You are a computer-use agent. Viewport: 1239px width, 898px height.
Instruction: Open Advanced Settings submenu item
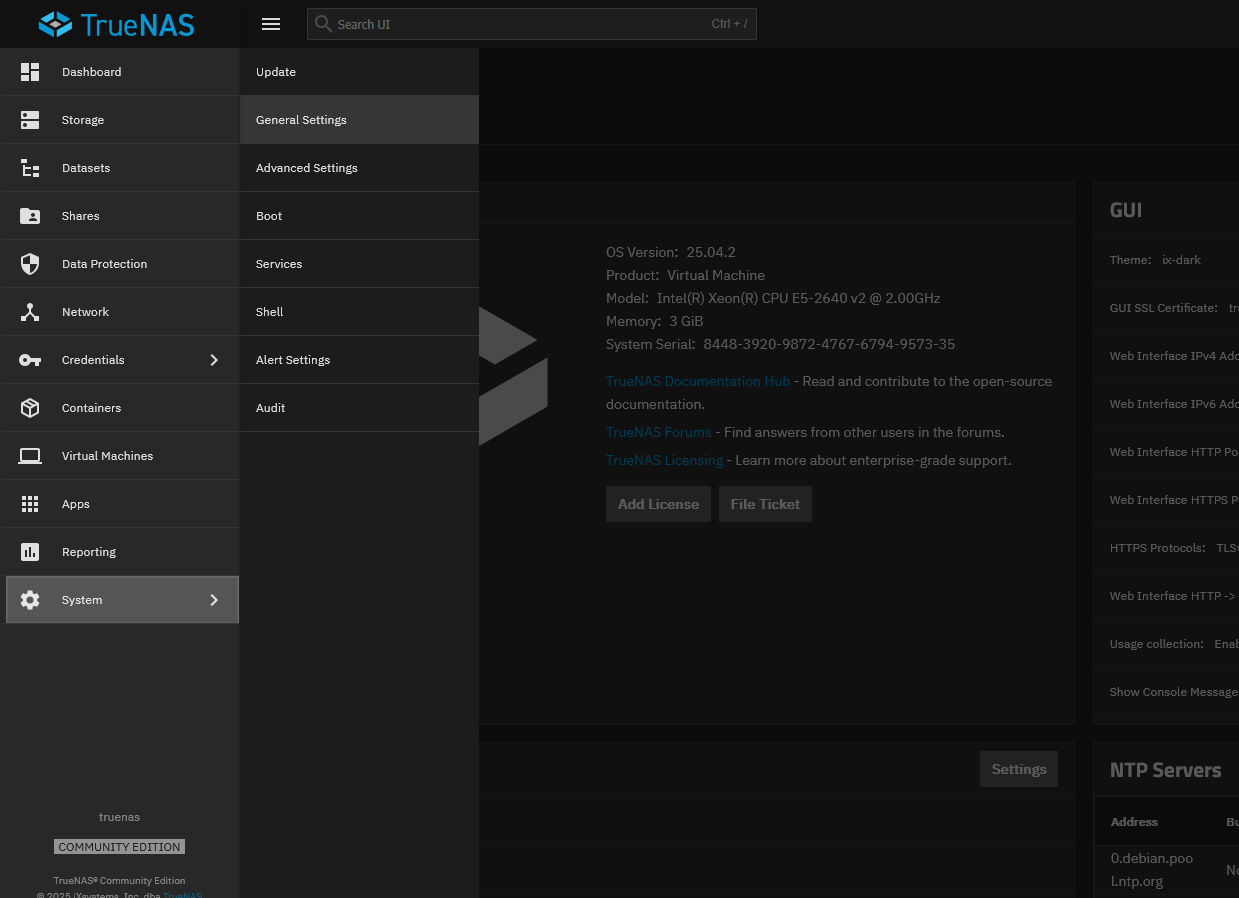click(359, 168)
